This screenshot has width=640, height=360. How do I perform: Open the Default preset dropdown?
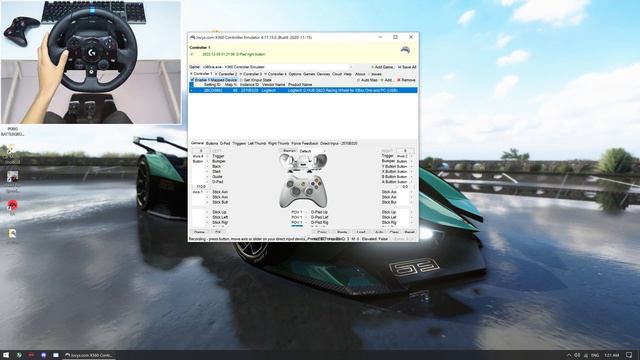coord(312,151)
